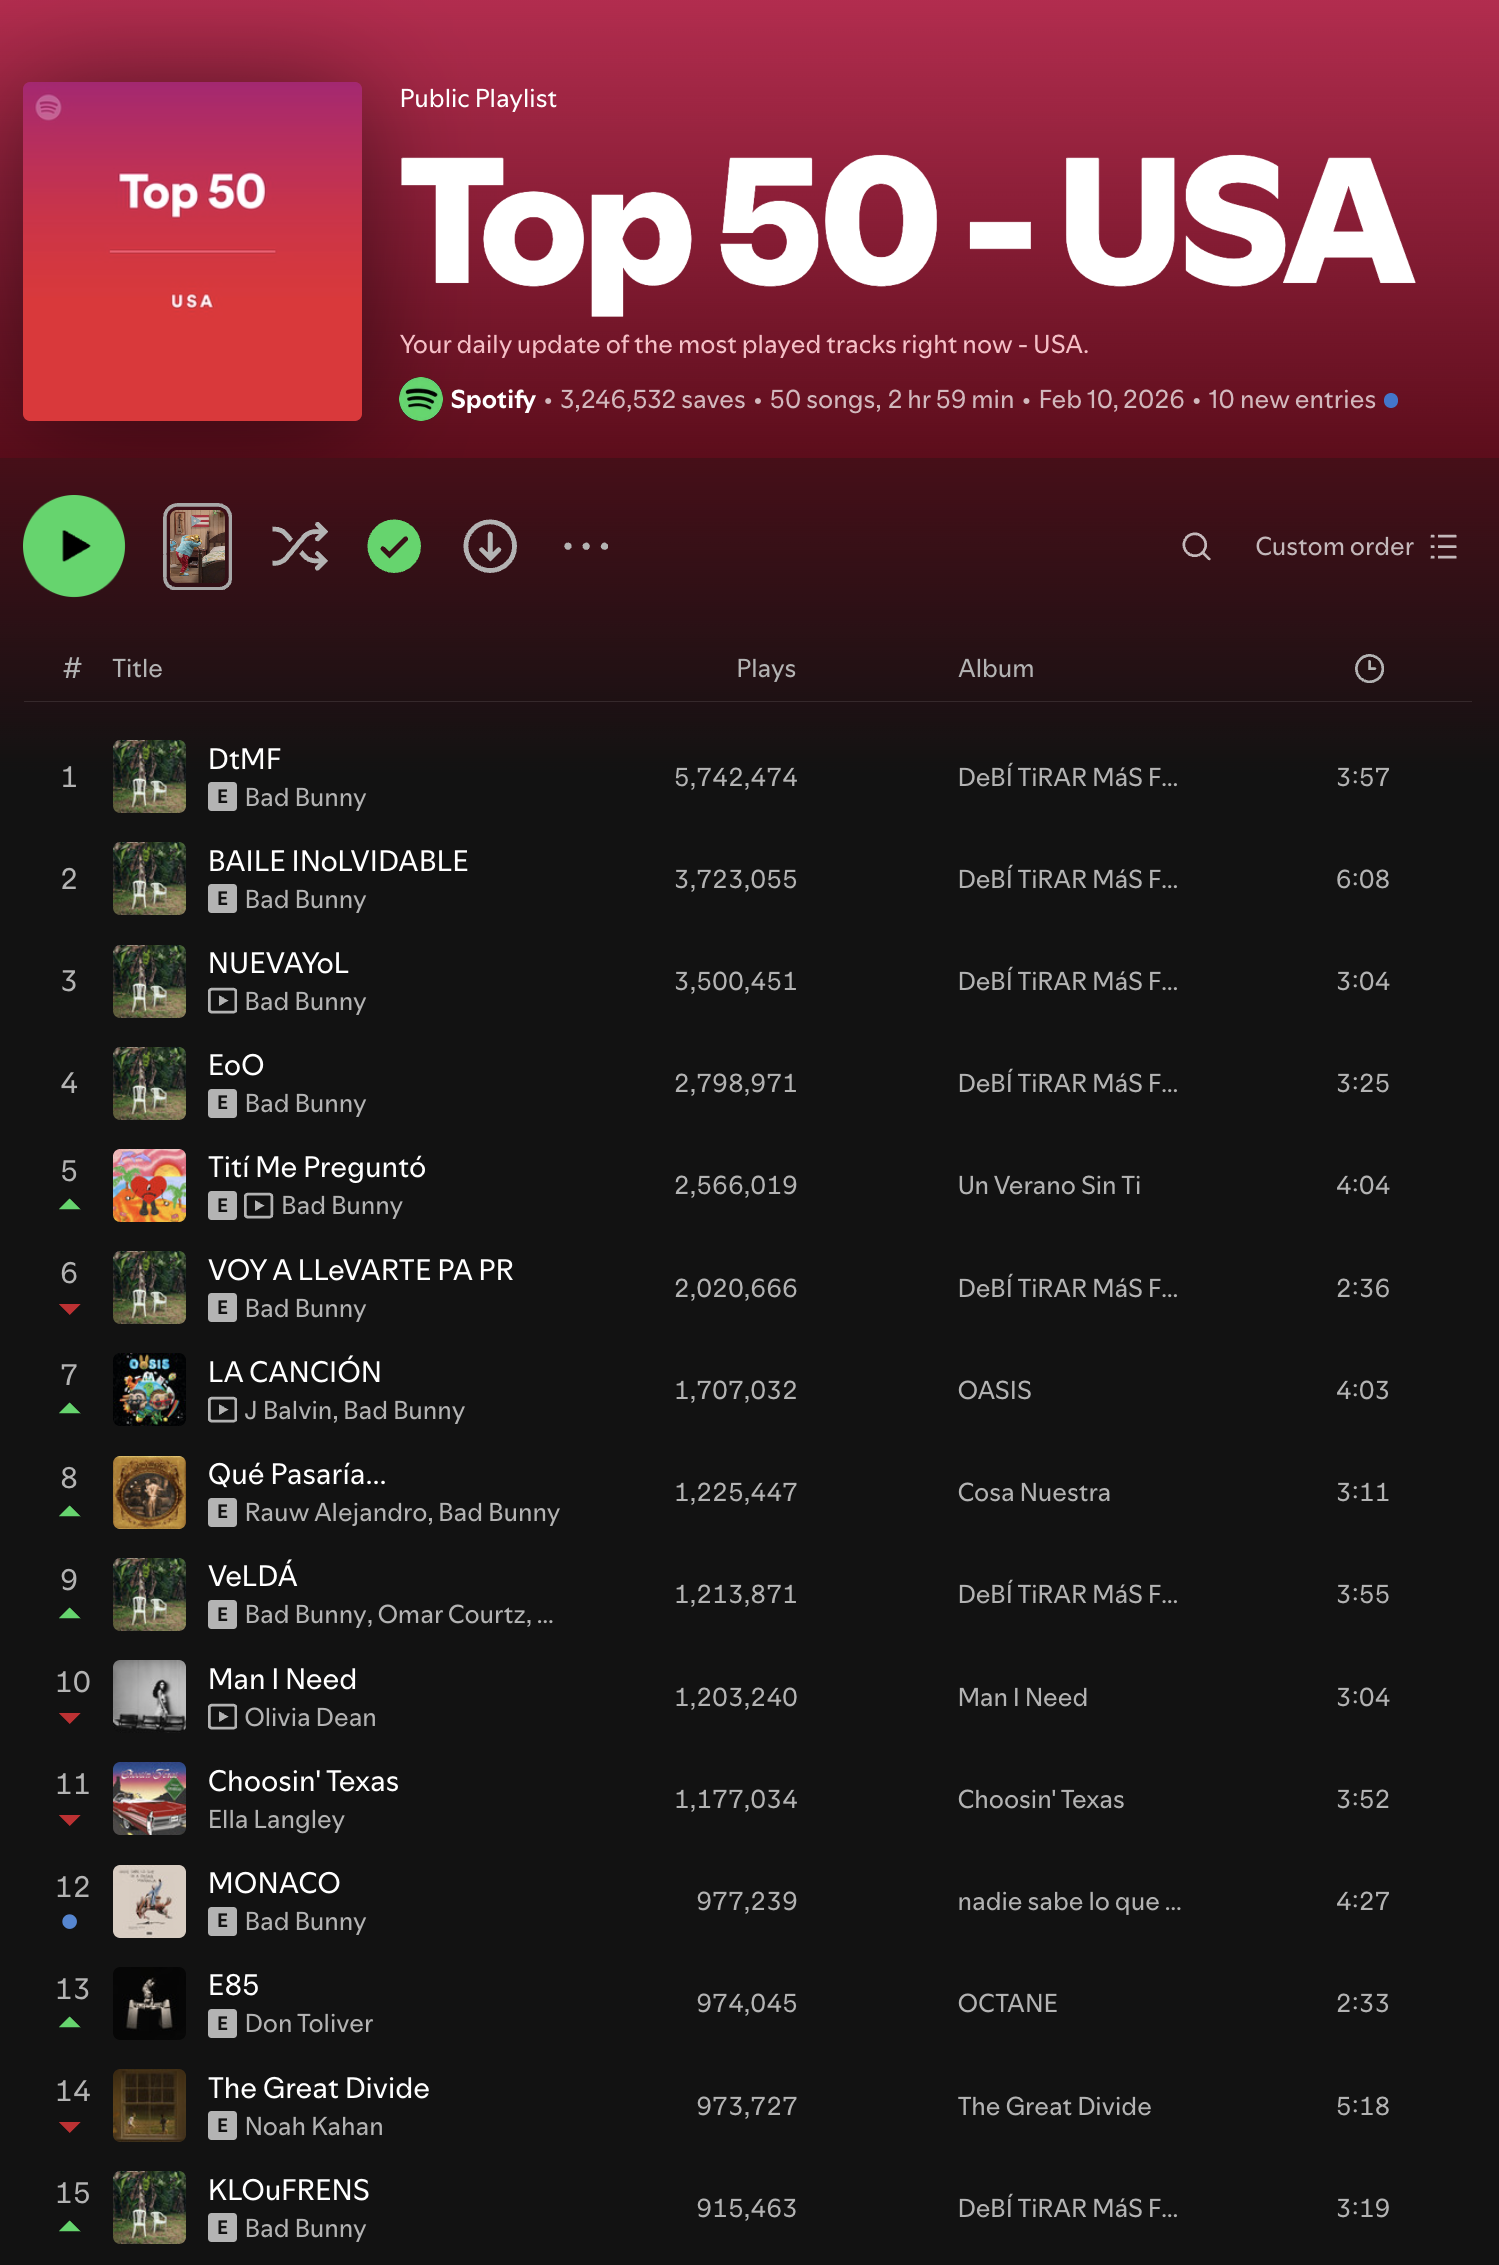
Task: Click the explicit badge on The Great Divide
Action: pyautogui.click(x=222, y=2126)
